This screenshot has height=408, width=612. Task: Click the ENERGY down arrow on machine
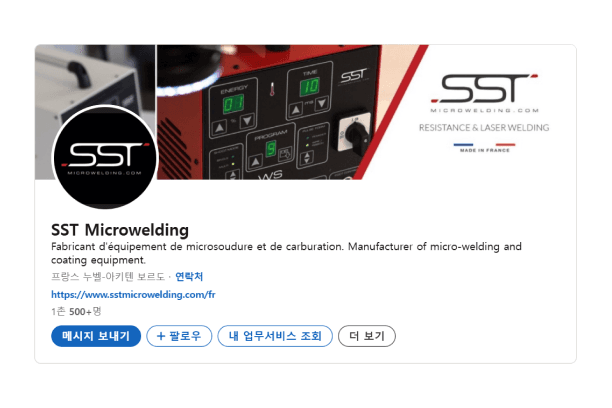[x=247, y=121]
